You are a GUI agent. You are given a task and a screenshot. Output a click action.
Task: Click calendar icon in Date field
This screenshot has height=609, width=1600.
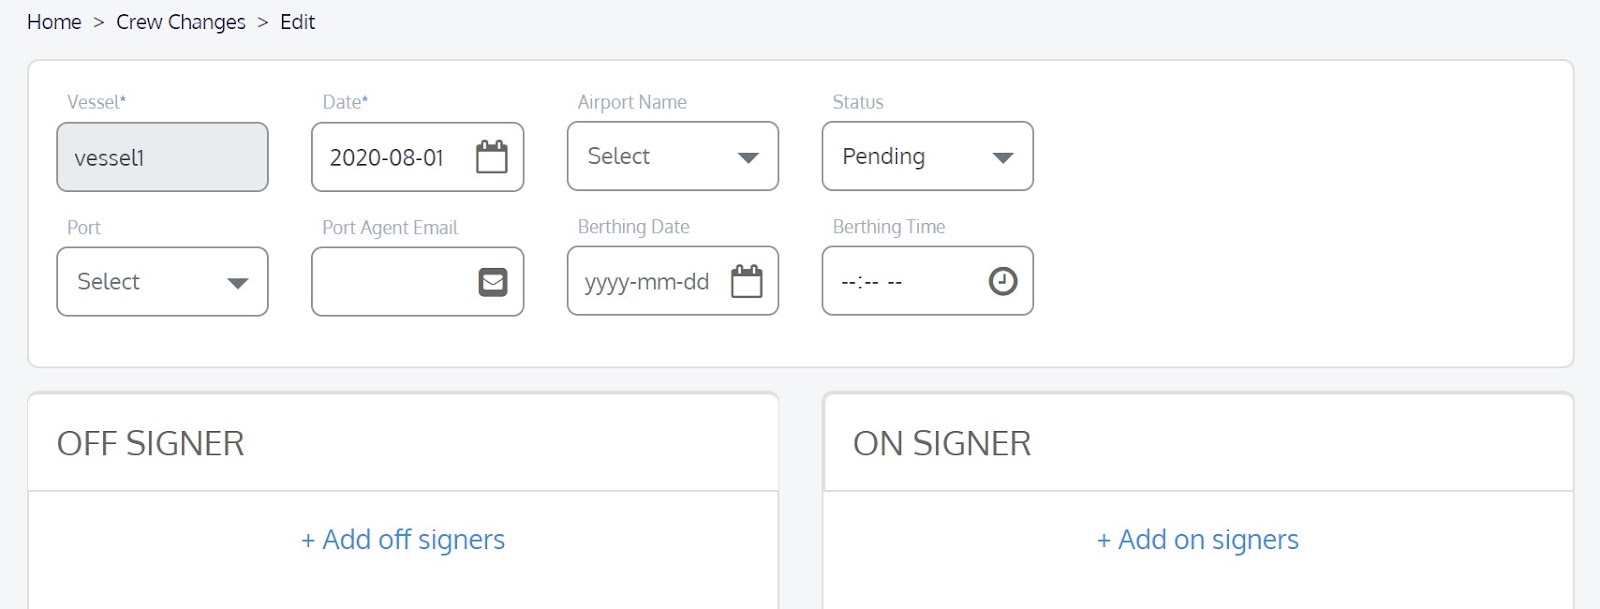pos(491,157)
